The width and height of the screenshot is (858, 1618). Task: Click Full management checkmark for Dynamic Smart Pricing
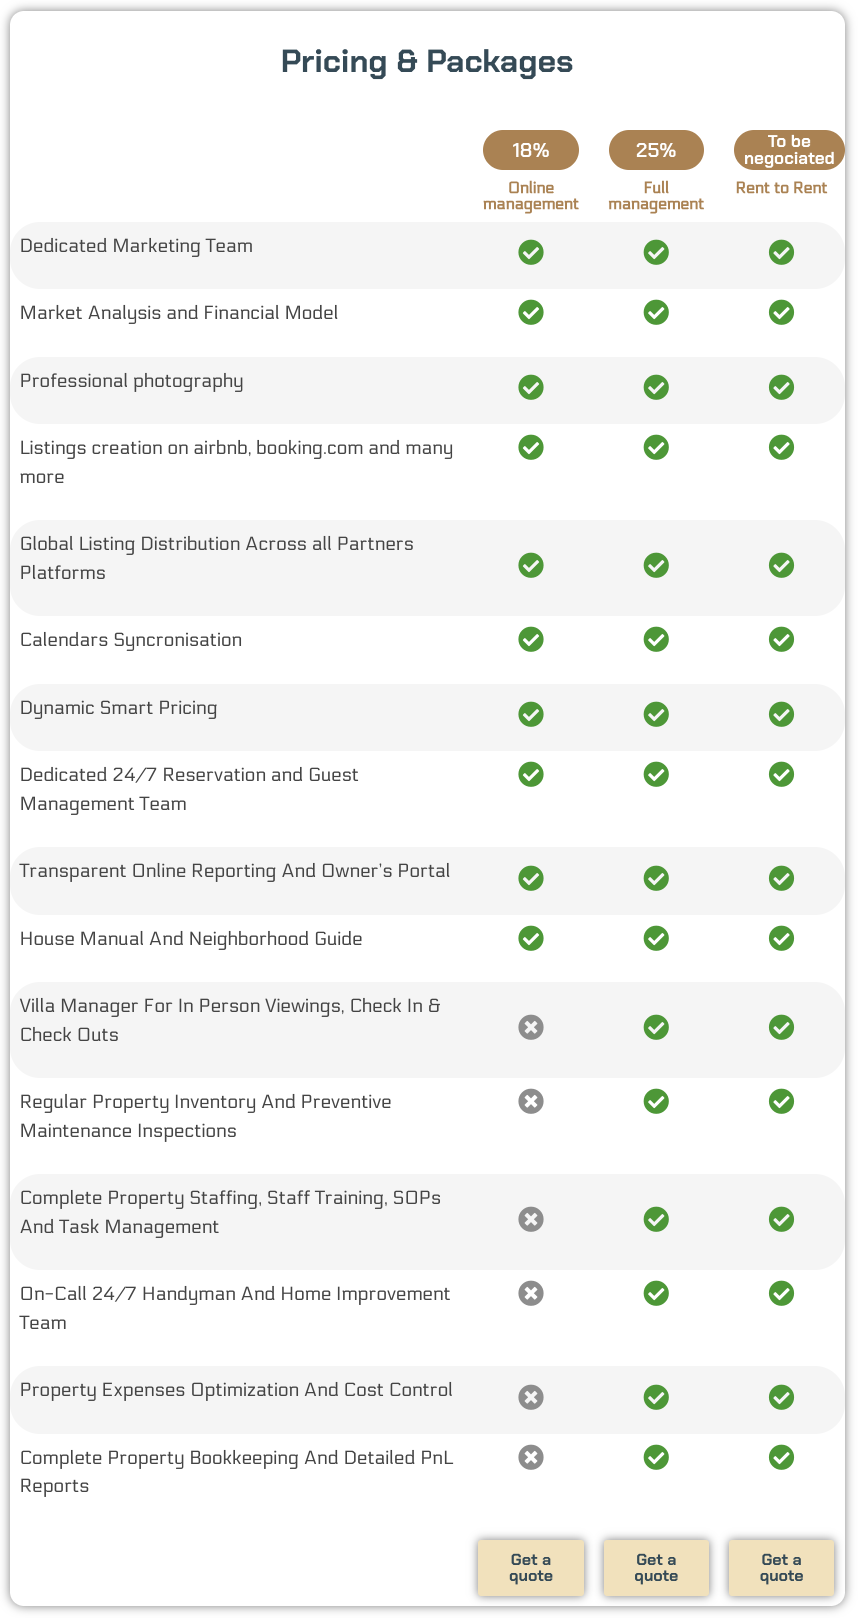656,714
